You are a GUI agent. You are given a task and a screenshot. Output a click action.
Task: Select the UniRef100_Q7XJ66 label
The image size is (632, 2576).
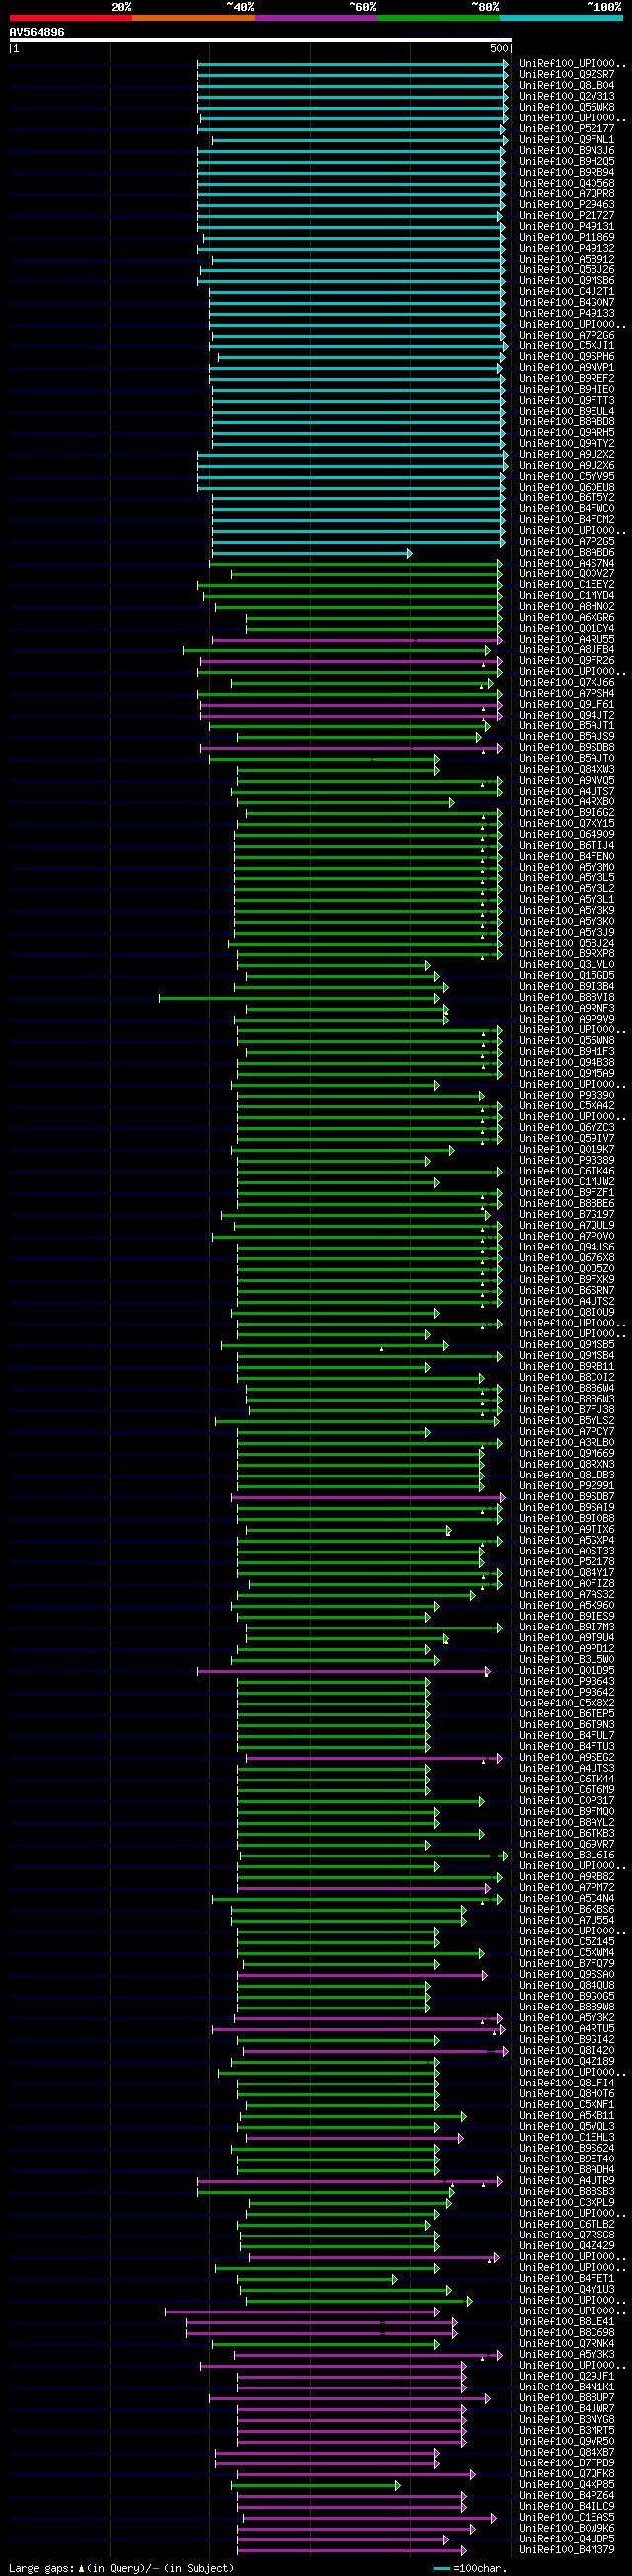point(567,682)
